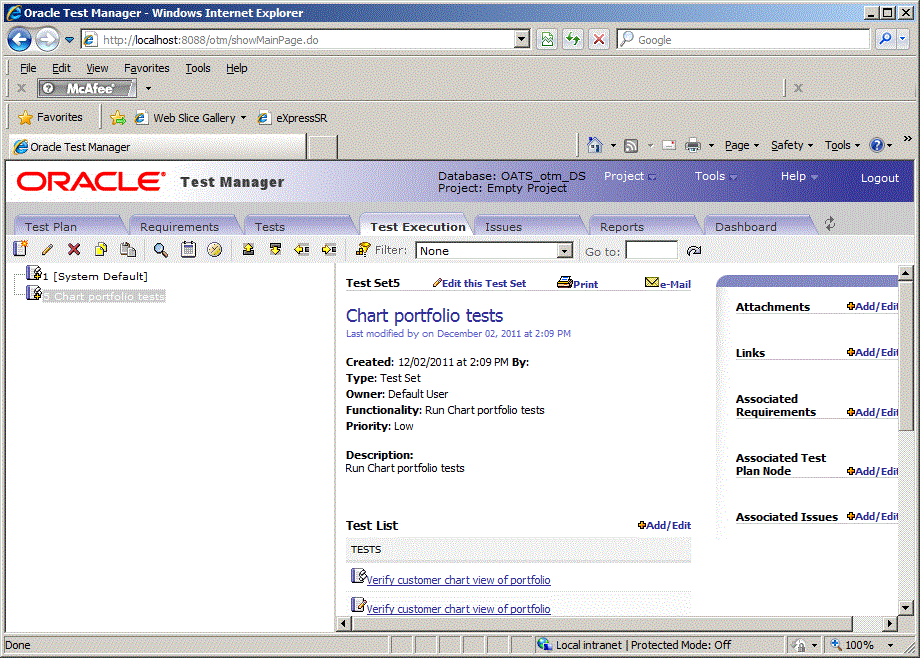This screenshot has width=920, height=658.
Task: Click the Google search magnifier button
Action: click(885, 39)
